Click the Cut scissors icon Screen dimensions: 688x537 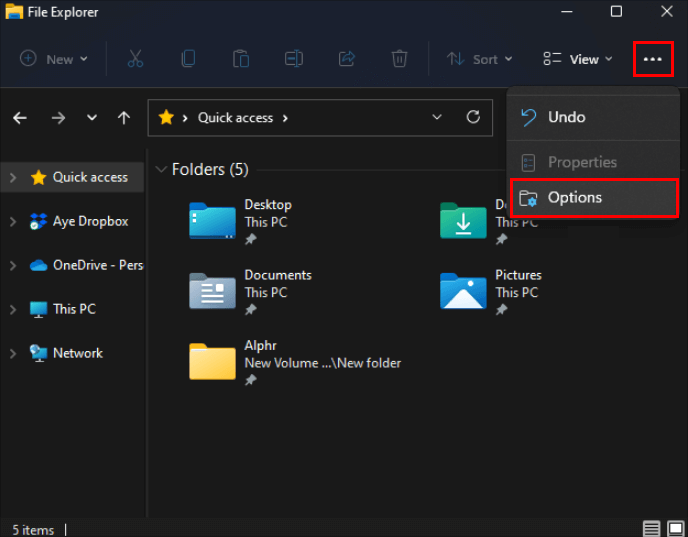click(136, 59)
